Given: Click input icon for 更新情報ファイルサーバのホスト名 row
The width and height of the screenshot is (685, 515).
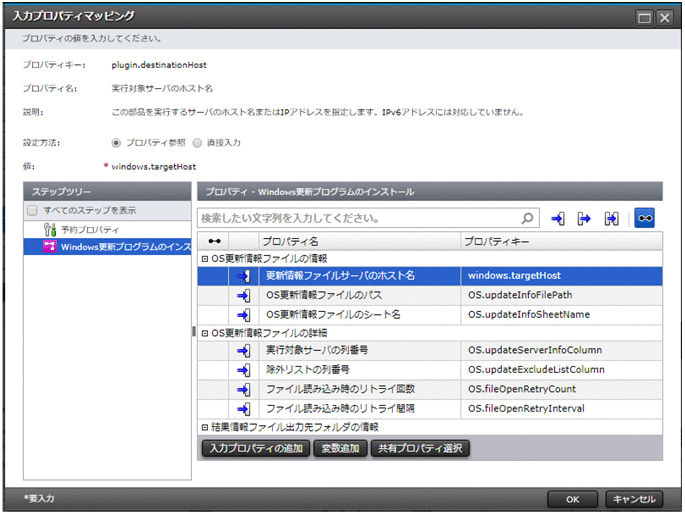Looking at the screenshot, I should click(244, 276).
